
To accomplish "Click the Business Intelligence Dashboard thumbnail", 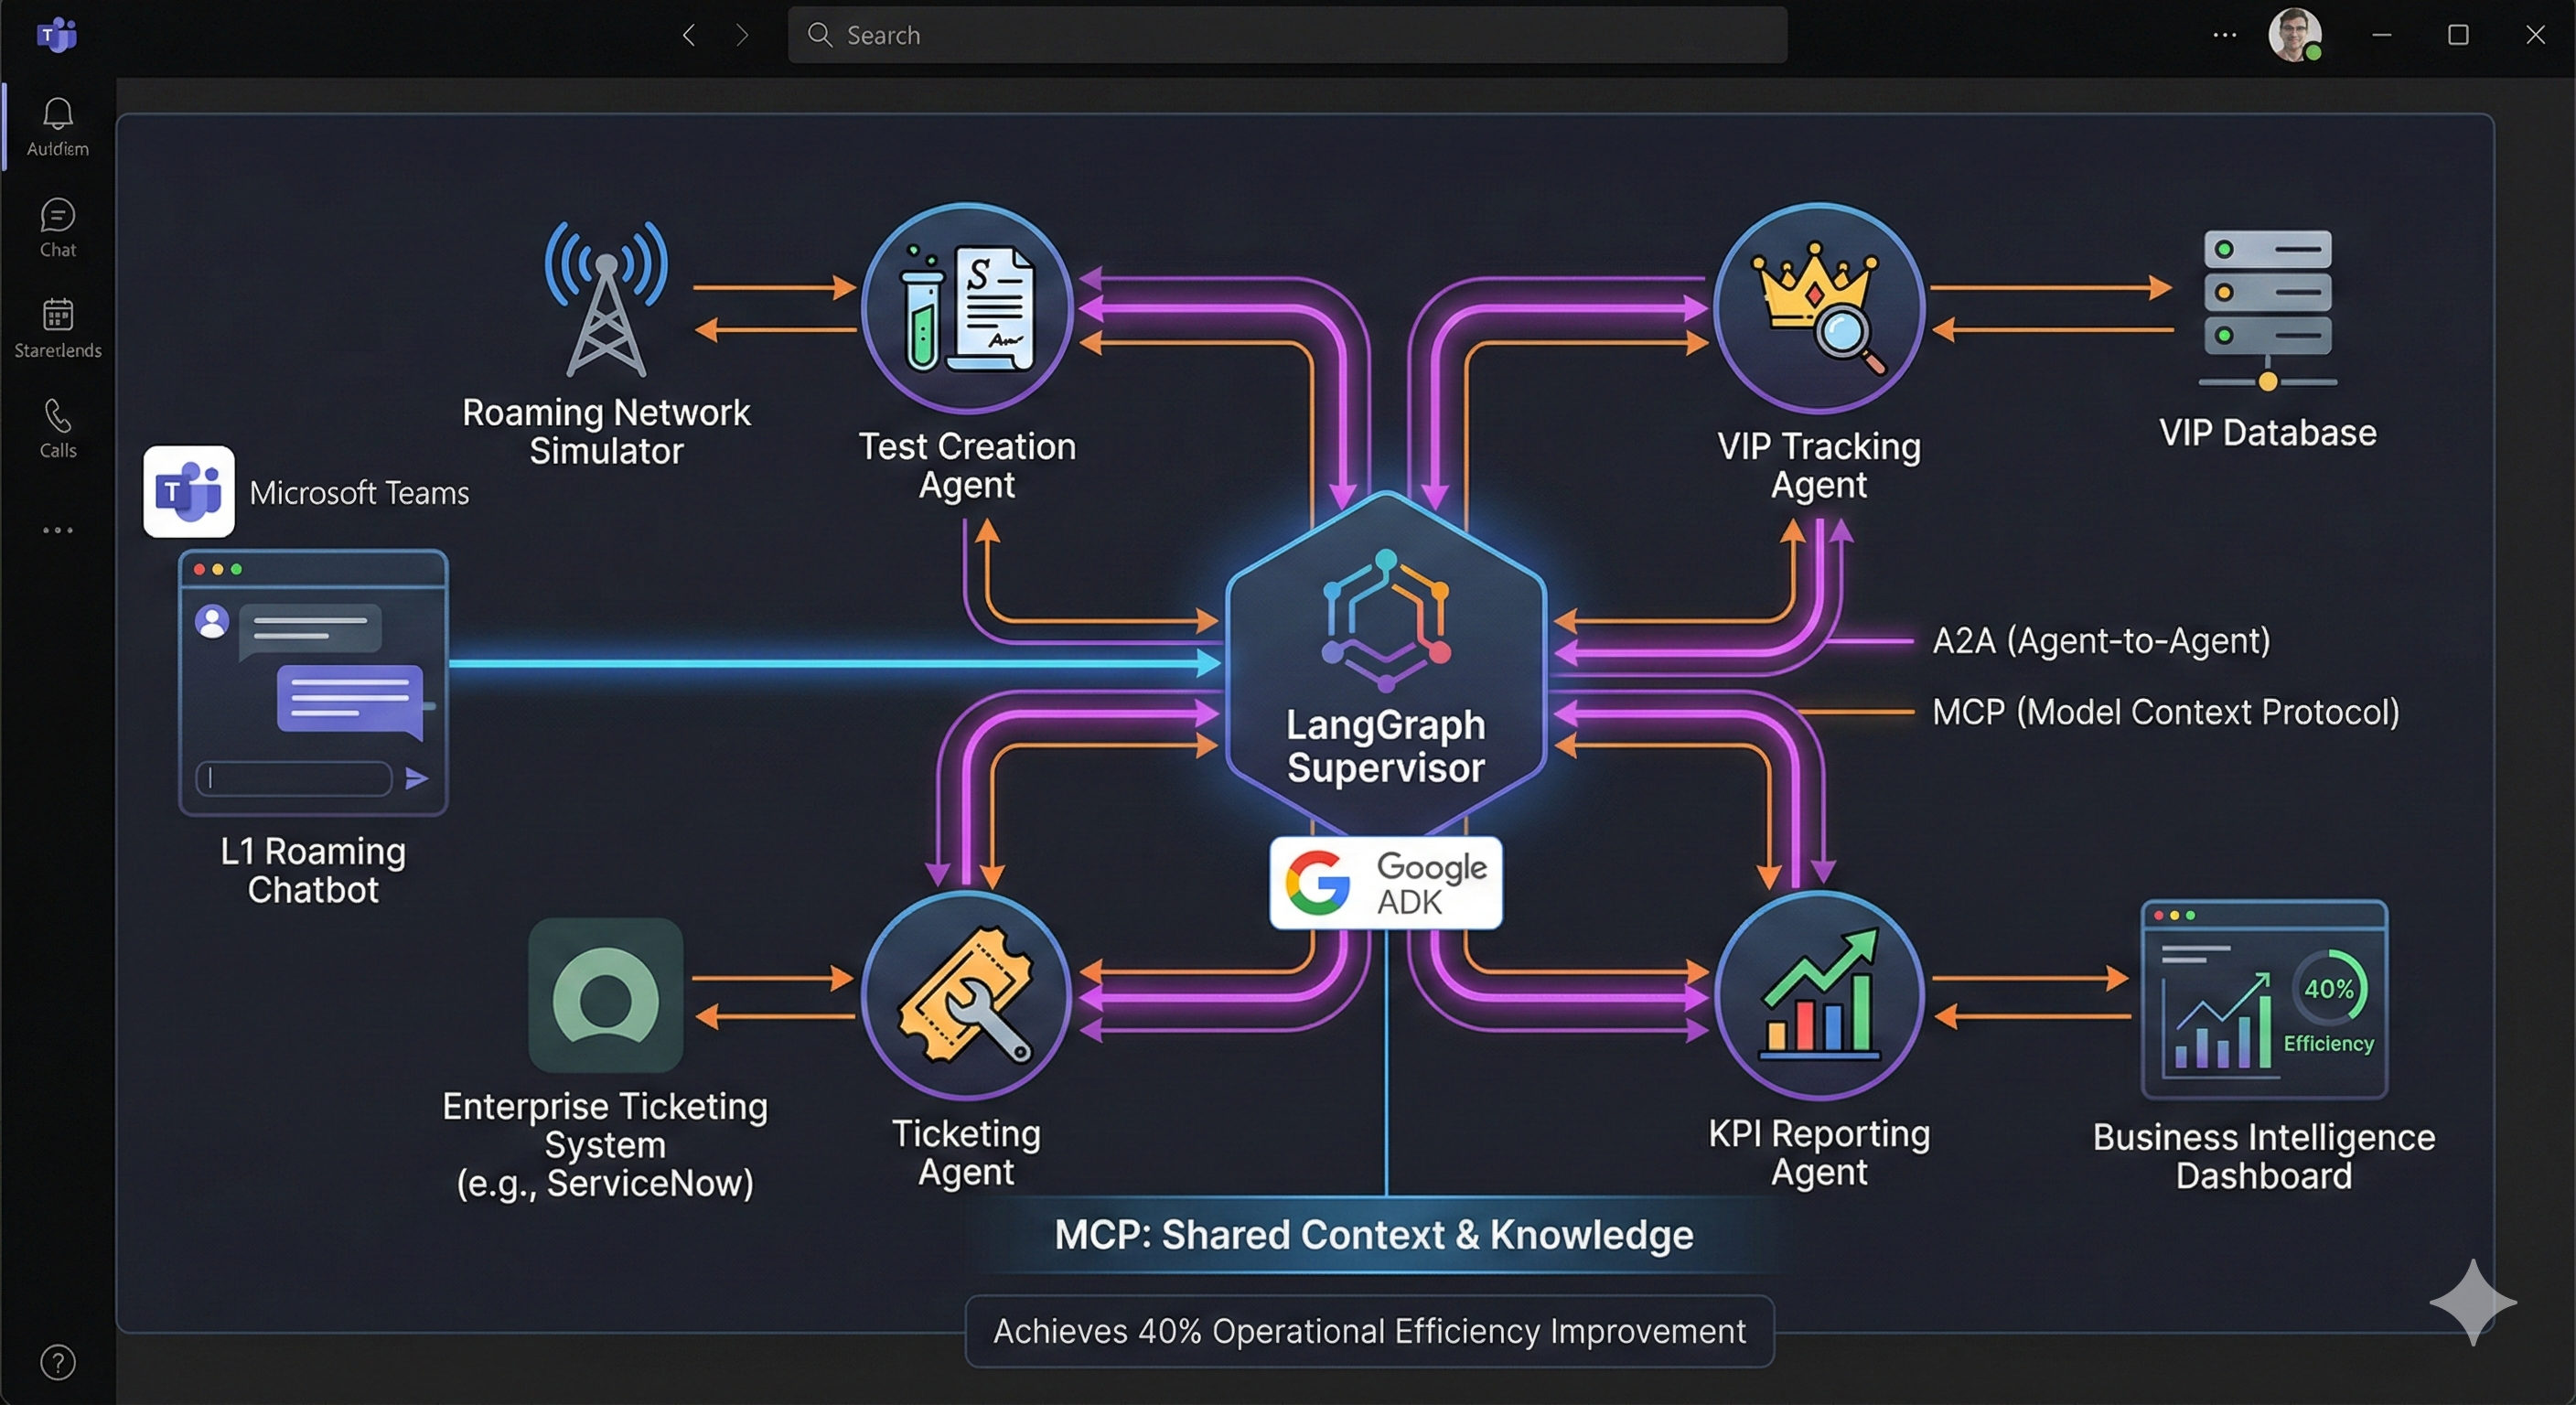I will point(2264,1000).
